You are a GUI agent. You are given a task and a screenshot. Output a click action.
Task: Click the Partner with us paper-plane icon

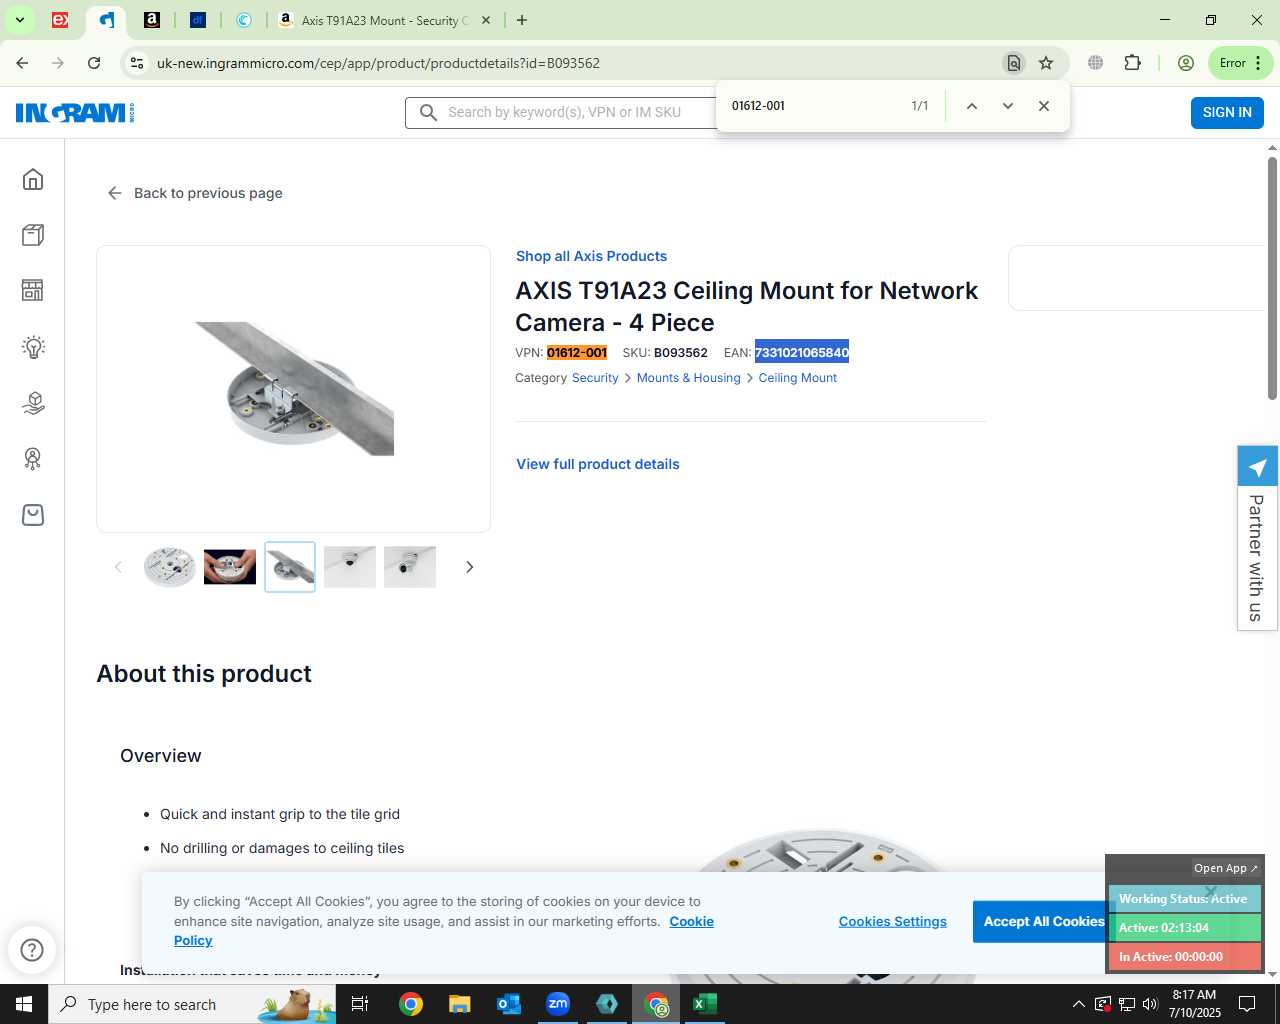point(1258,467)
